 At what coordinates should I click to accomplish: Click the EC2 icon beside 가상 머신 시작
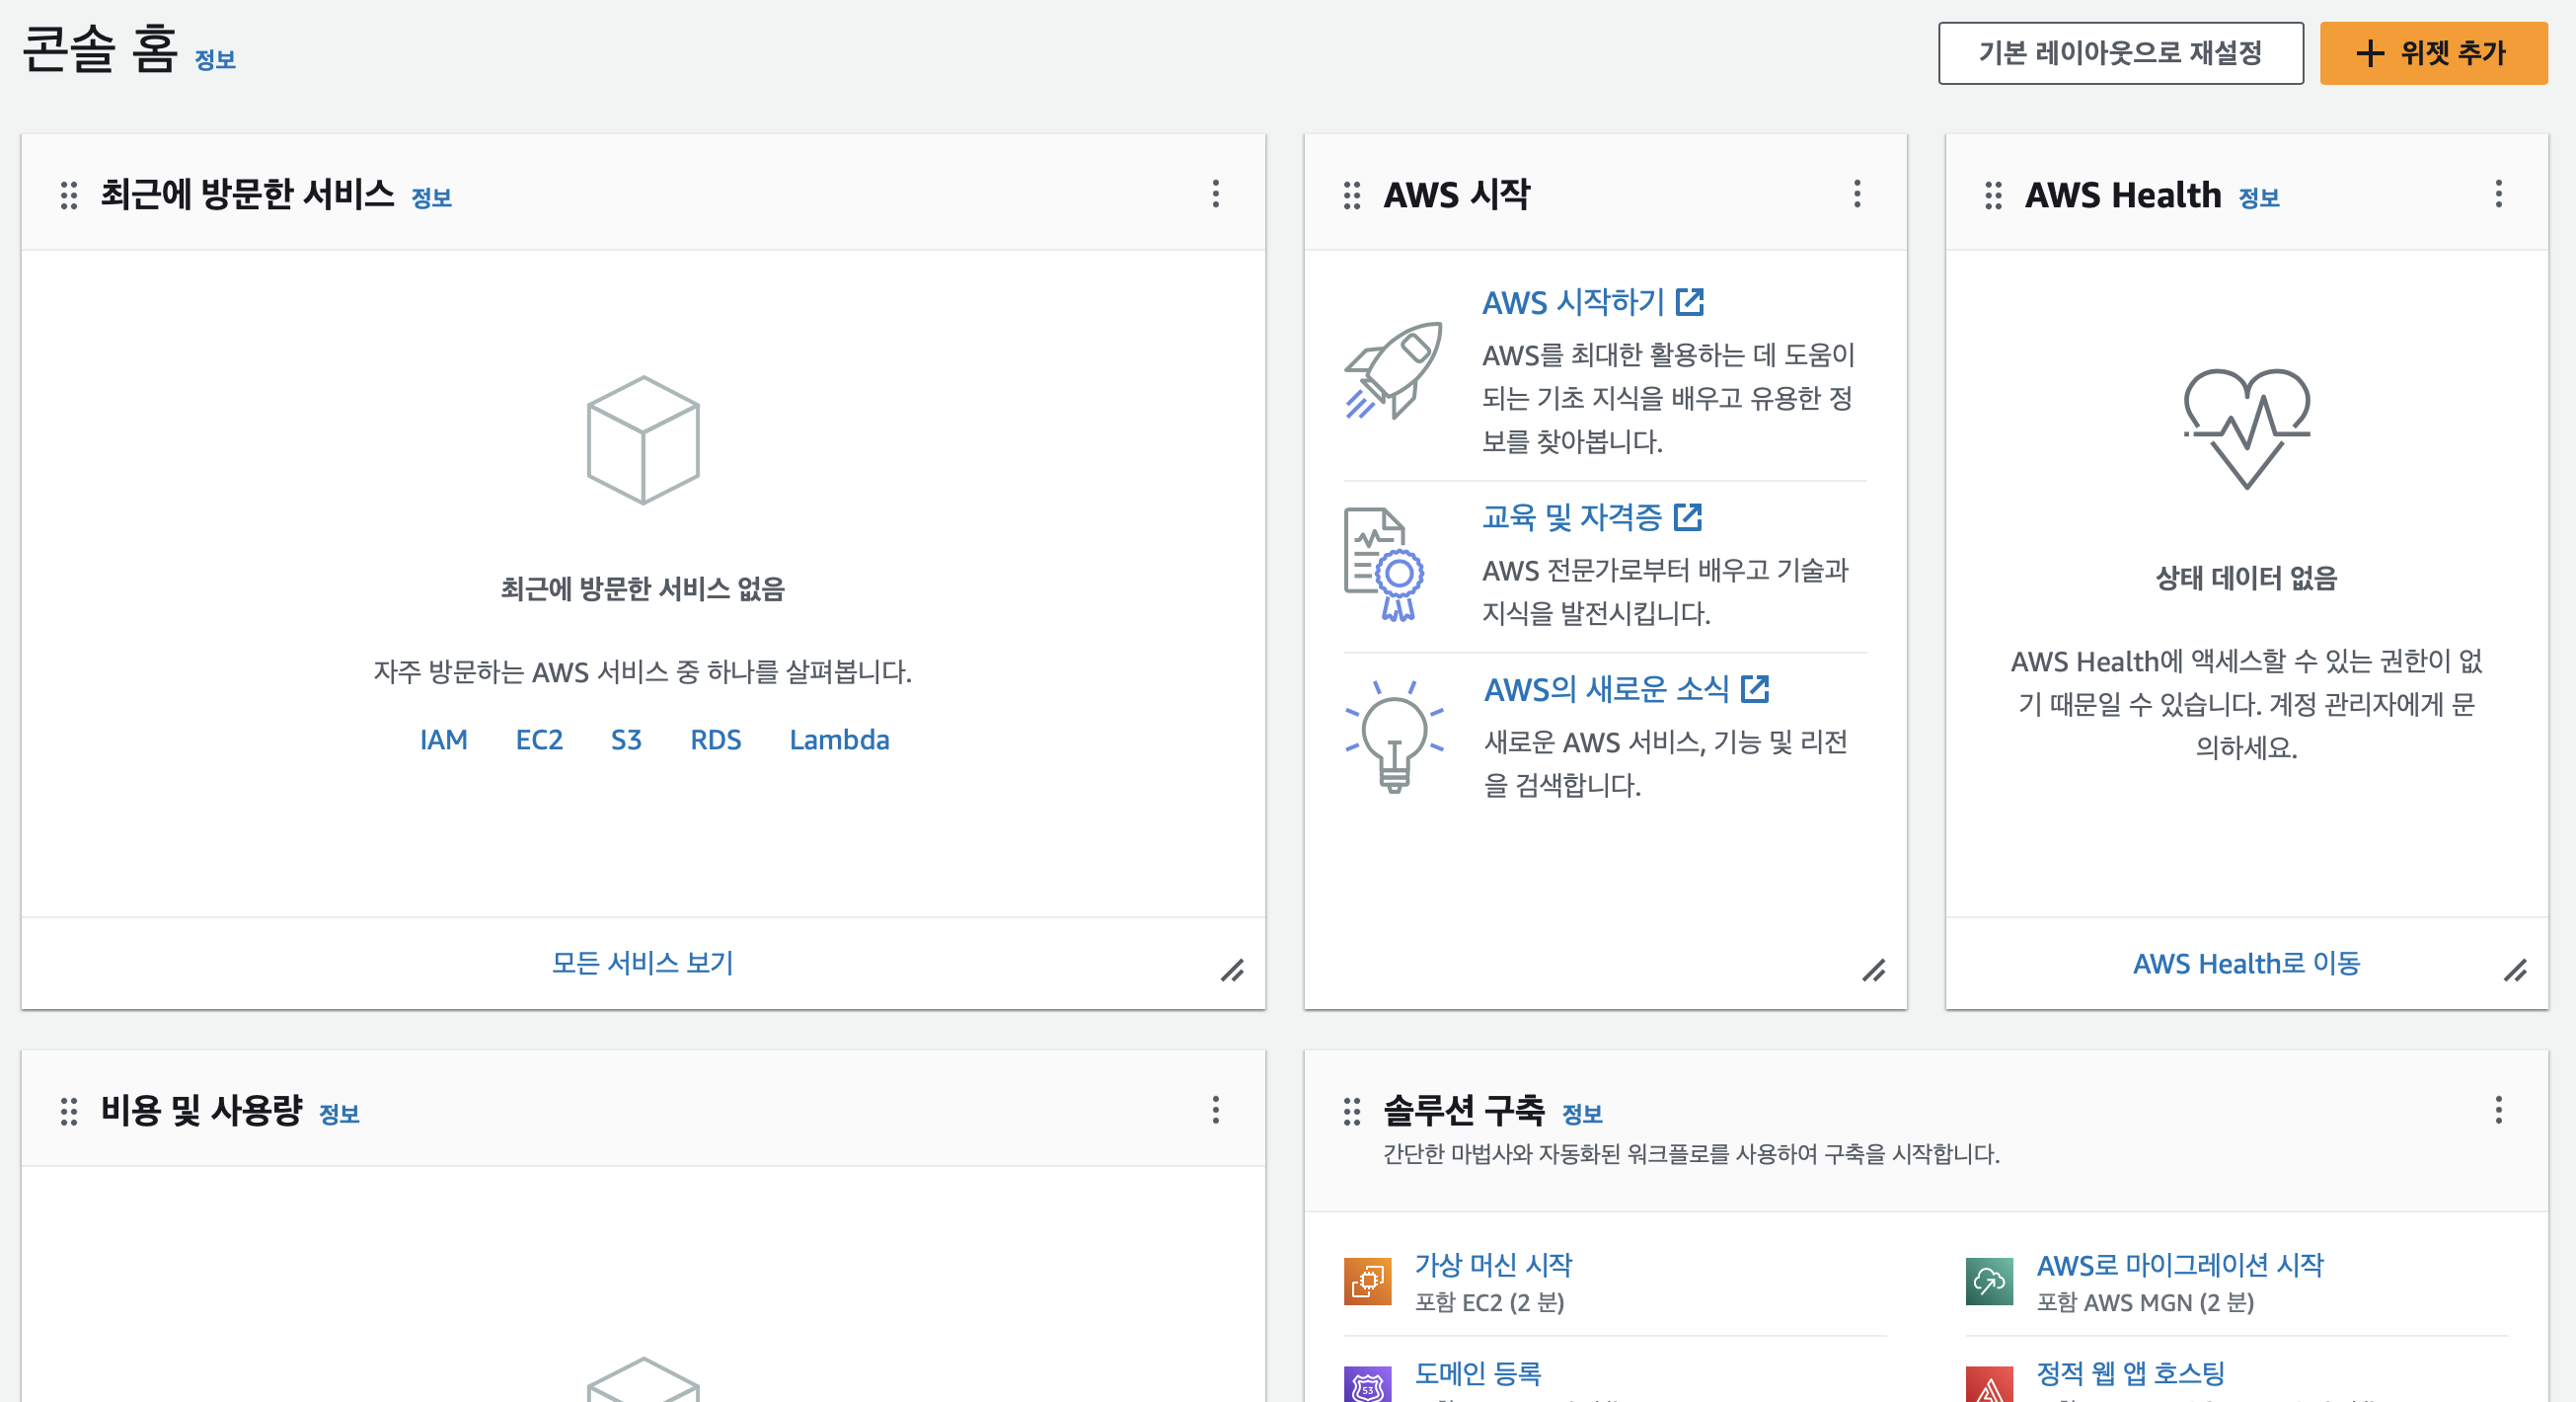(1368, 1282)
